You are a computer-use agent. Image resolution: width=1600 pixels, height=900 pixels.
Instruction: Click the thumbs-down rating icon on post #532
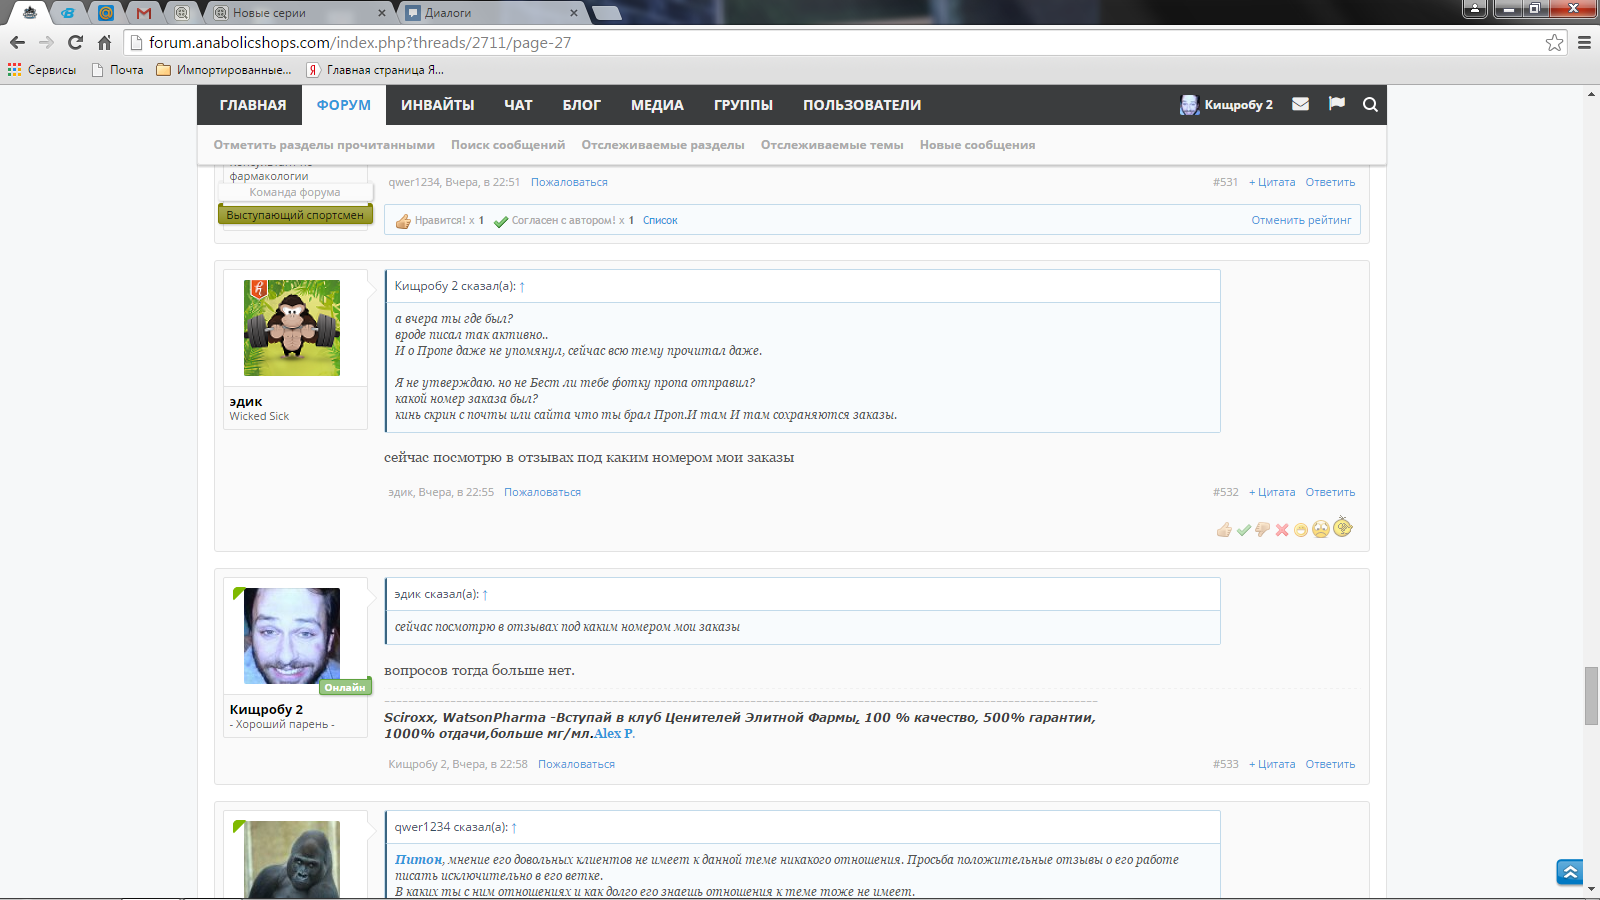[x=1262, y=530]
